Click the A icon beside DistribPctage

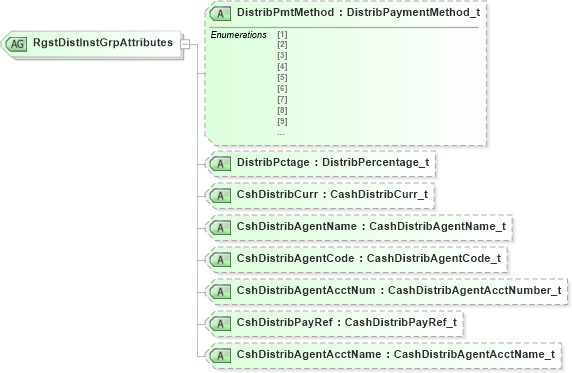pos(220,164)
